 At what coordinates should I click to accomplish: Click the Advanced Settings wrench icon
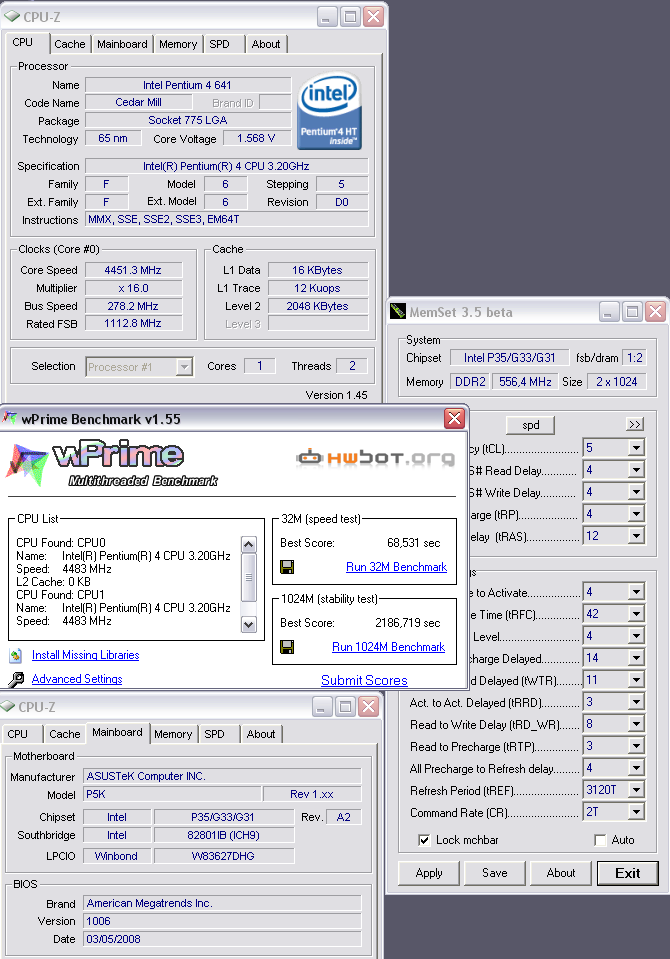[x=16, y=679]
